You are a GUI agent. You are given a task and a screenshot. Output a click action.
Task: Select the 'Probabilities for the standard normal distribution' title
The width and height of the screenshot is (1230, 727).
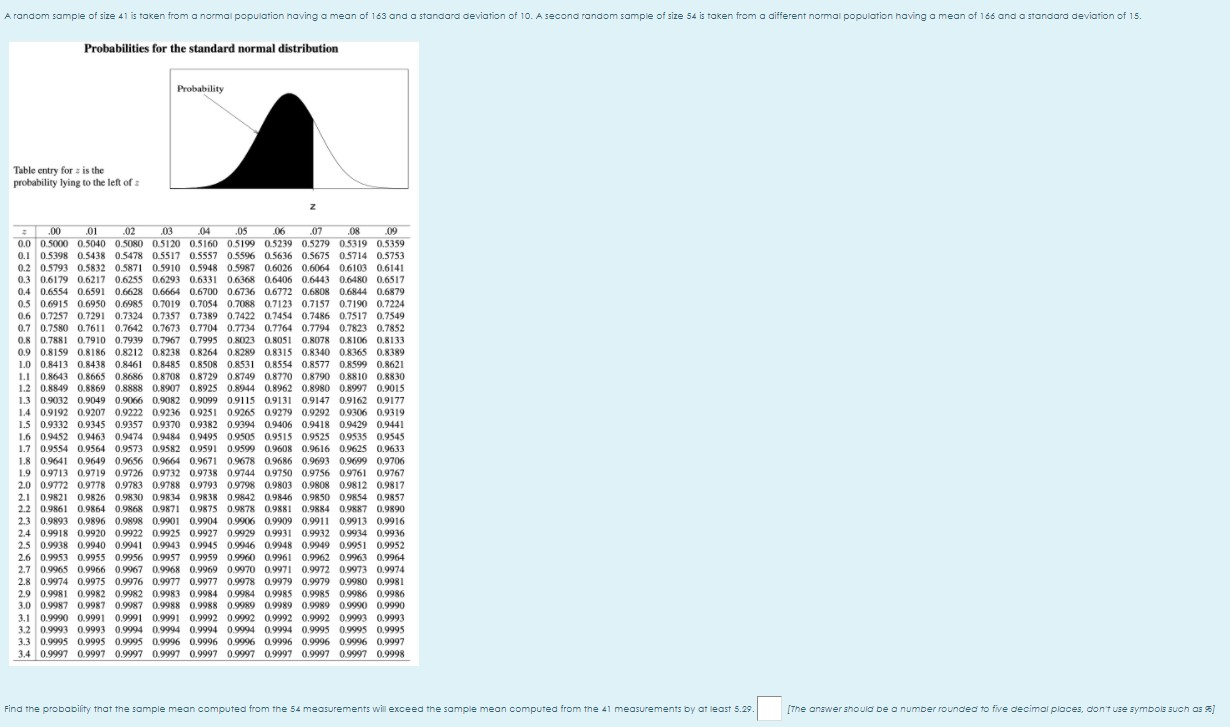coord(211,48)
